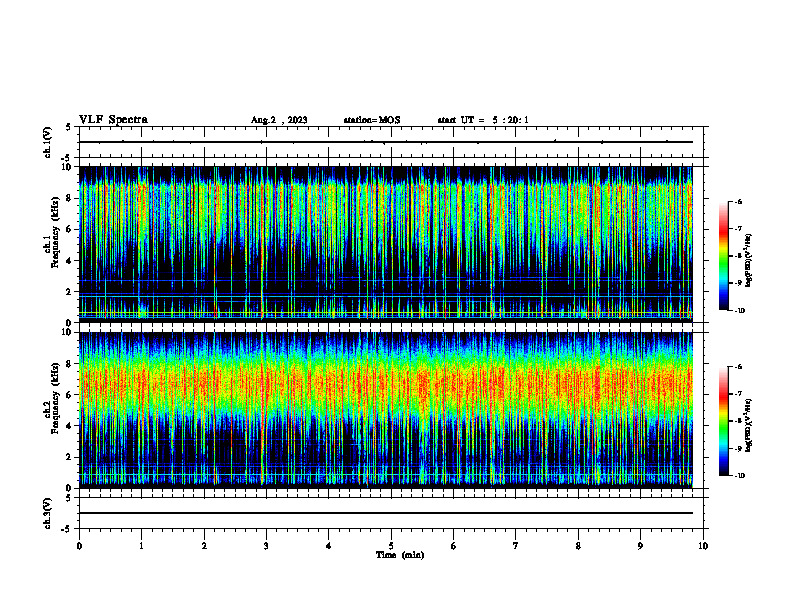Click the "Aug.2 , 2023" date text
Viewport: 792px width, 612px height.
click(279, 120)
